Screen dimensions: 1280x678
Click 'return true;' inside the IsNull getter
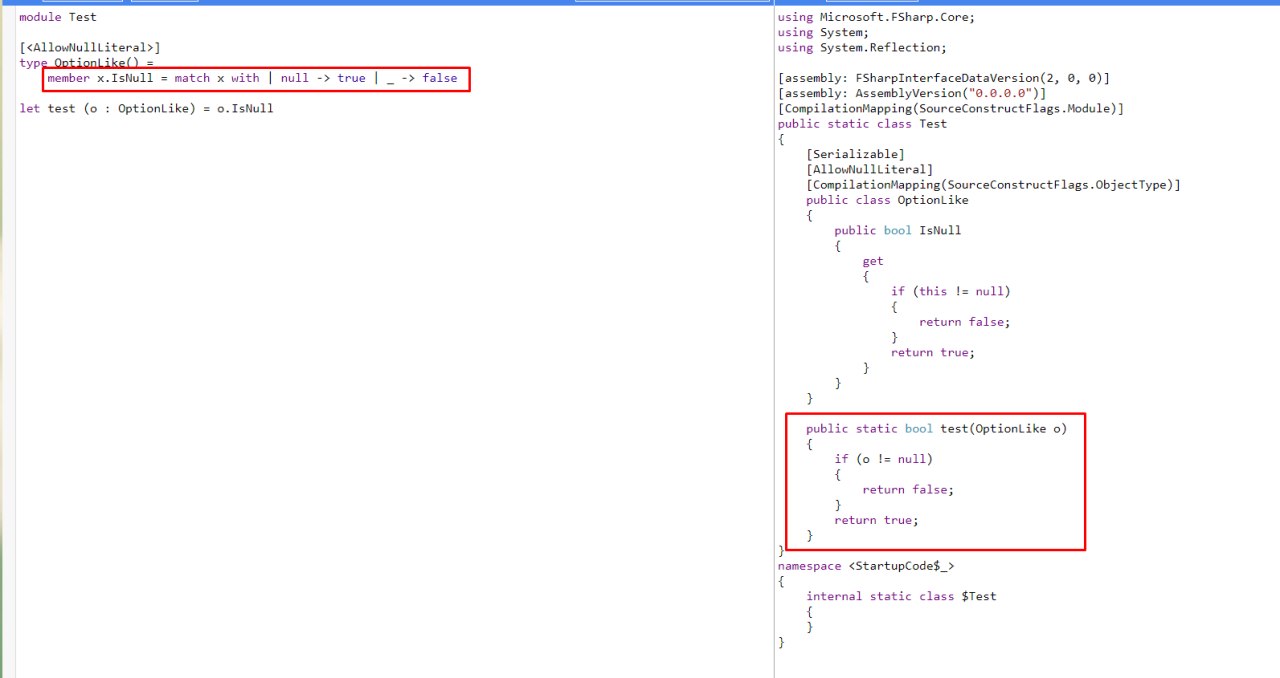(x=933, y=352)
